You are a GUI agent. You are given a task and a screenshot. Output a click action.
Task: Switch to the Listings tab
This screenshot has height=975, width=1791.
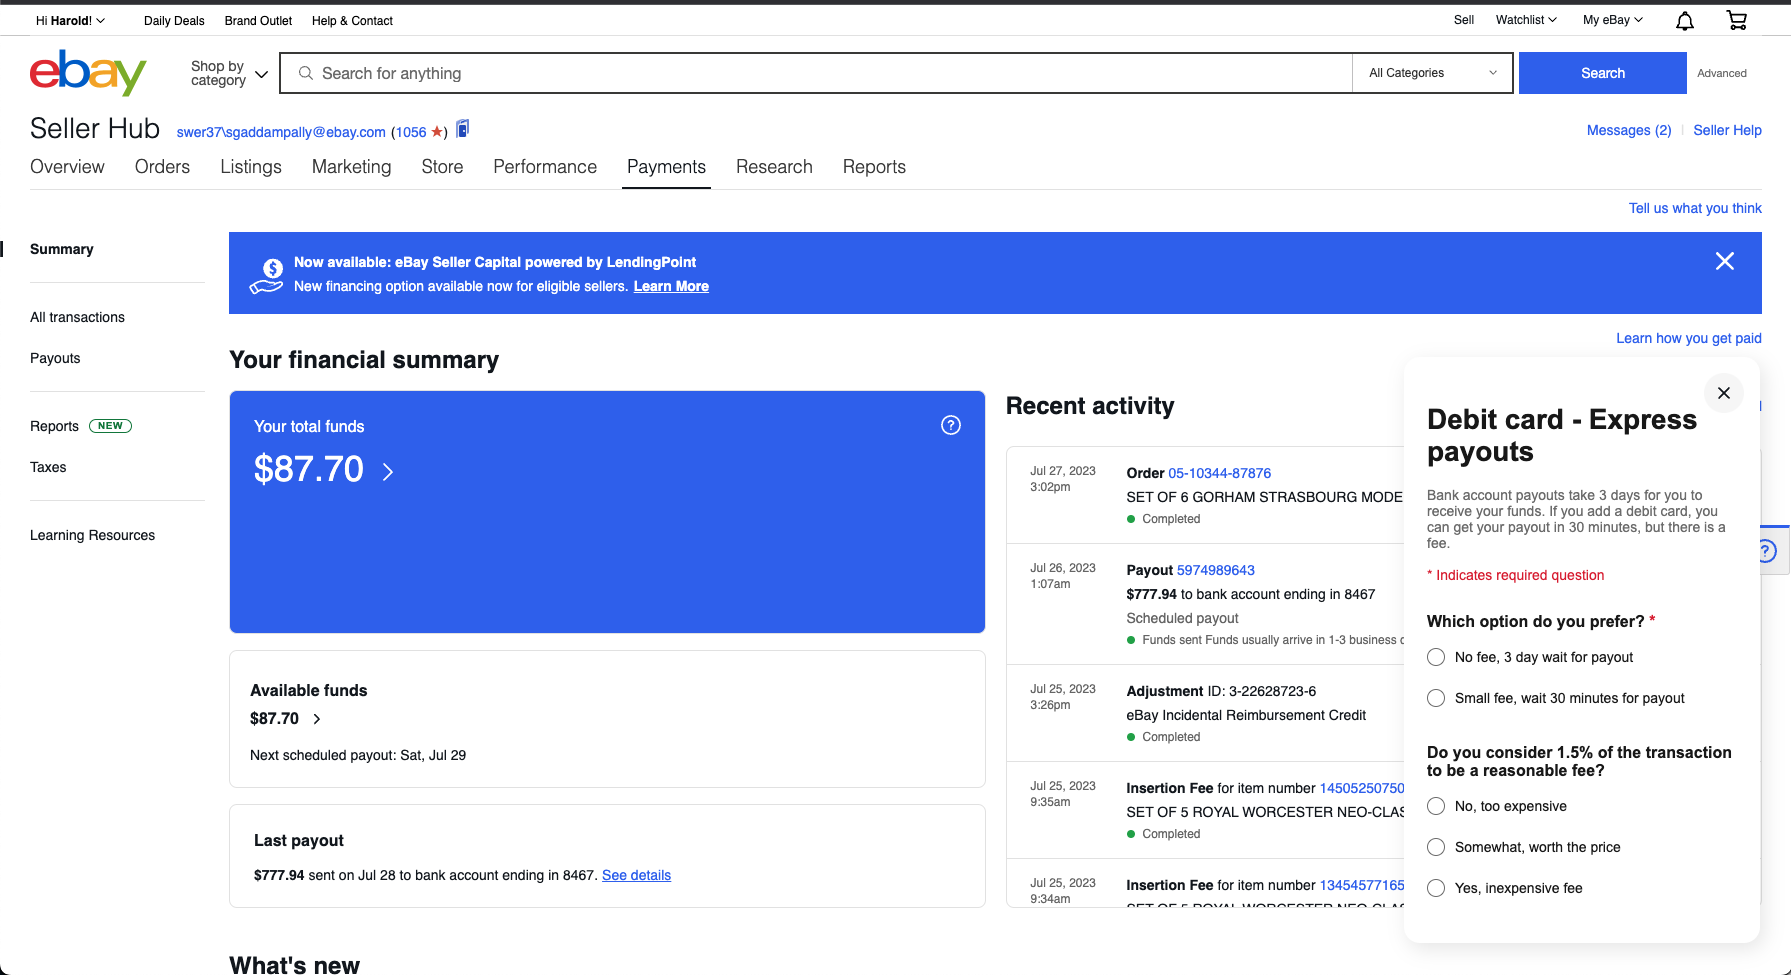(251, 167)
